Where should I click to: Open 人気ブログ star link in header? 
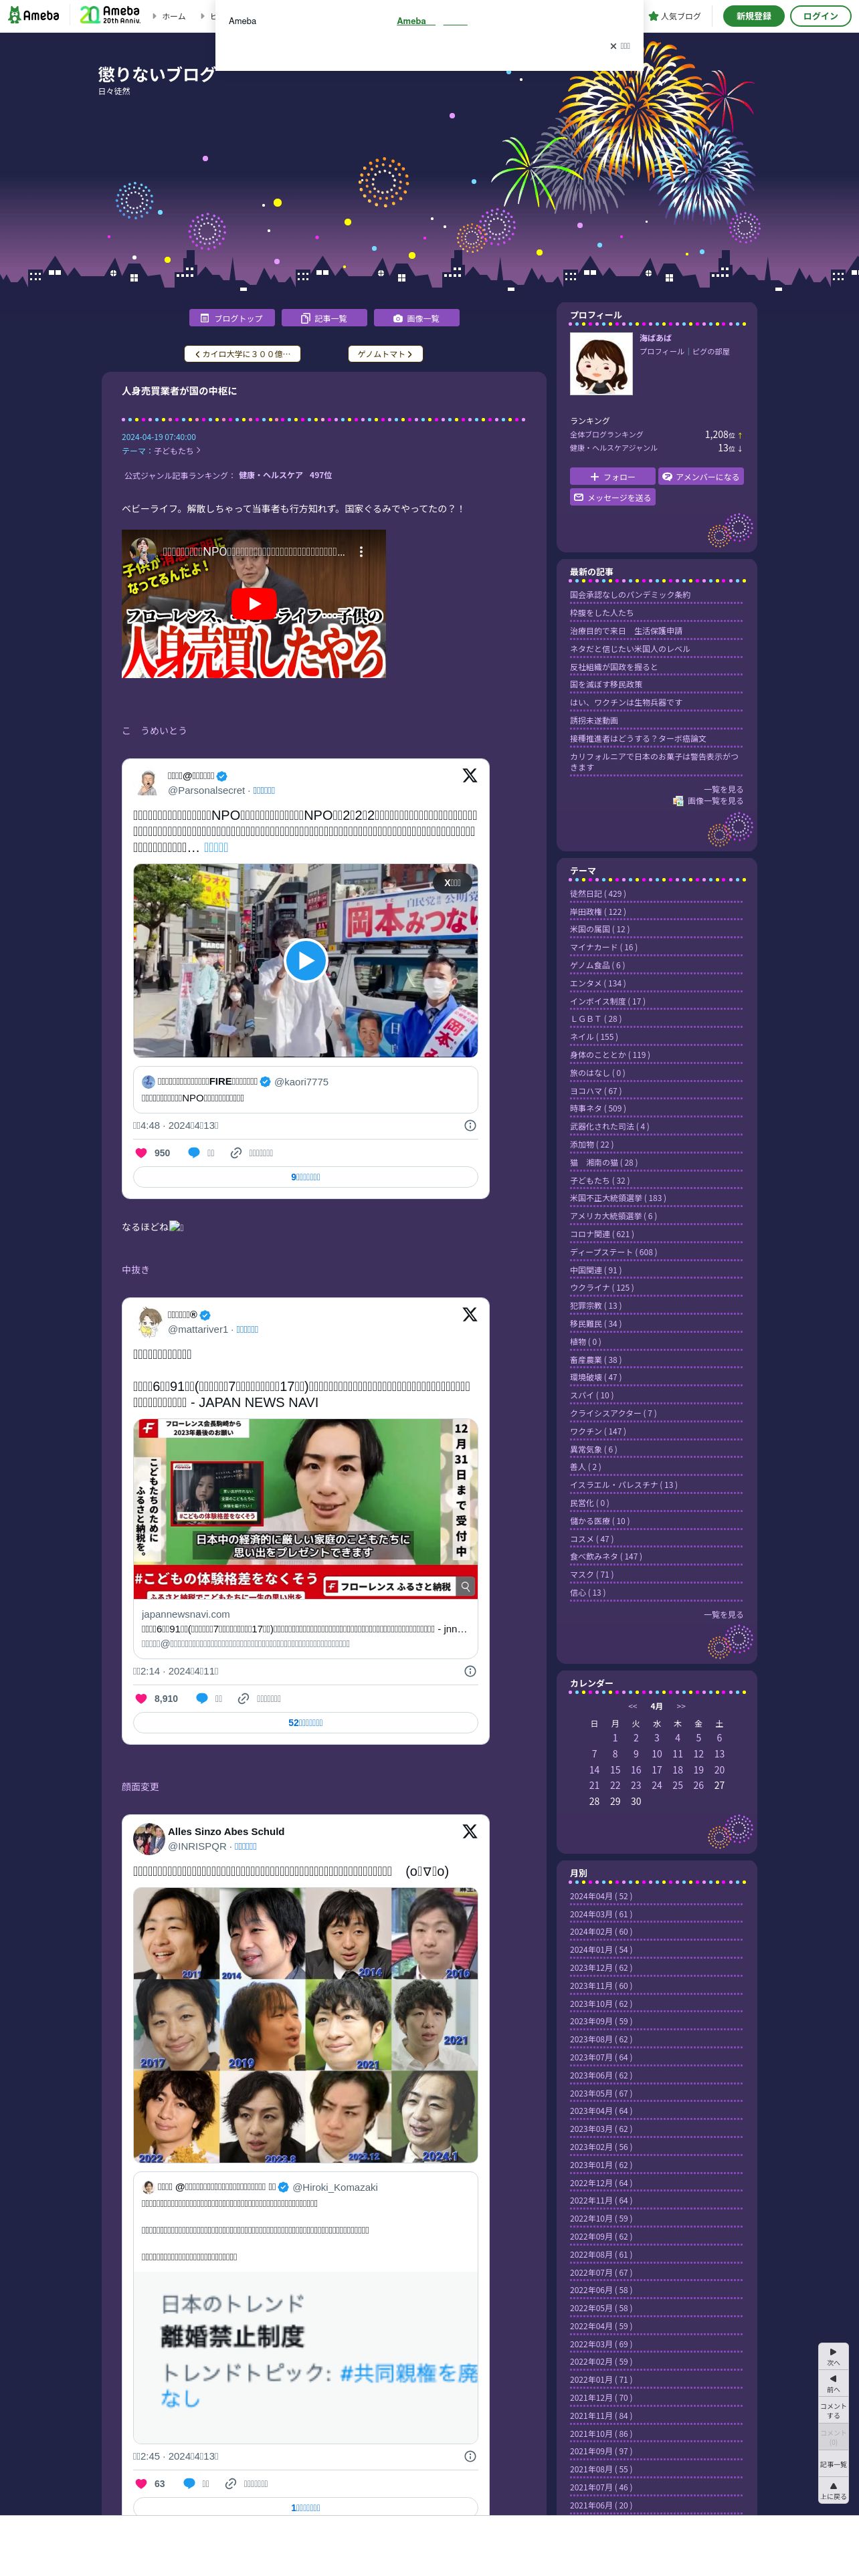pos(675,16)
